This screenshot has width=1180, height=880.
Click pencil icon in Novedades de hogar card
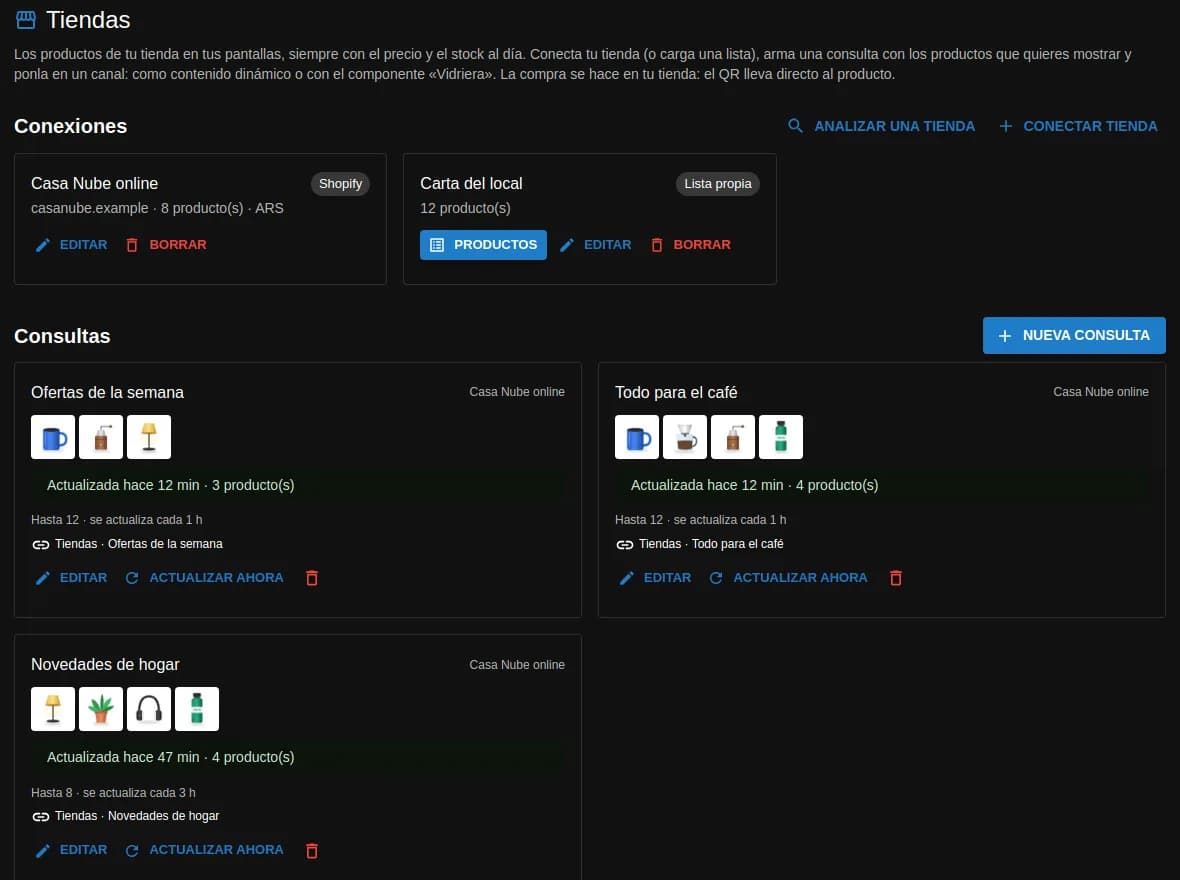[43, 850]
